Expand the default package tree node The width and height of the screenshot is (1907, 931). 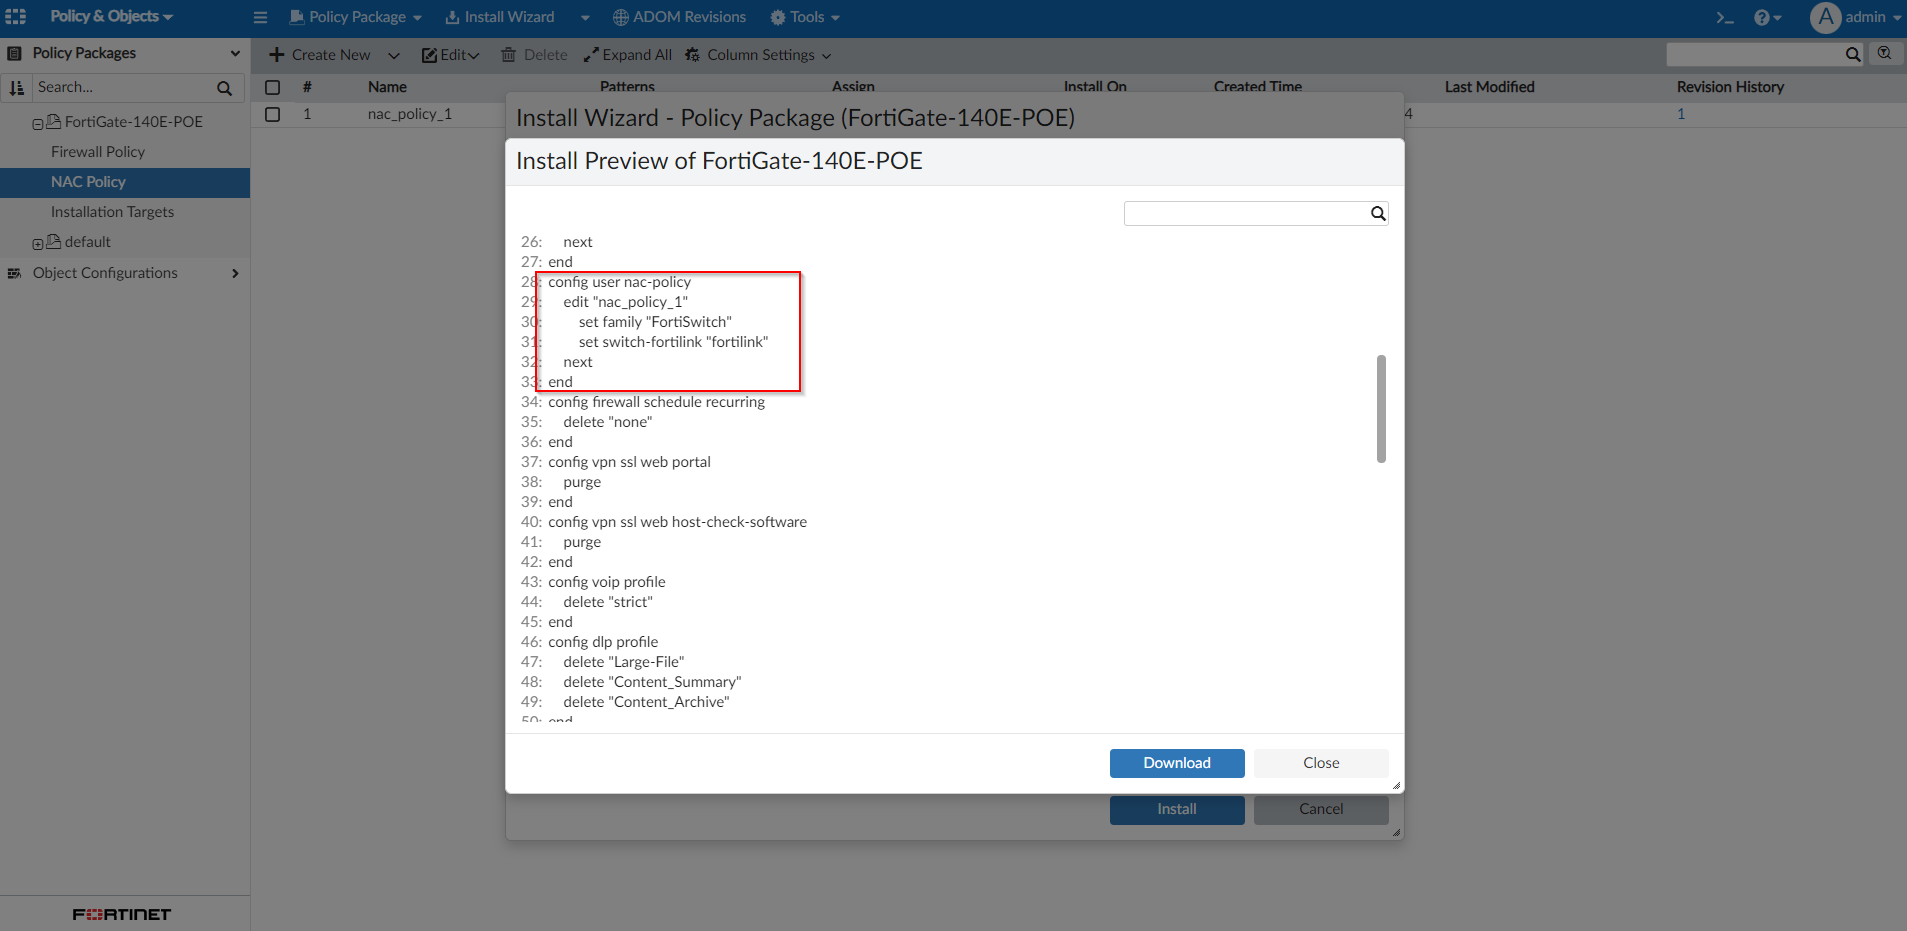click(38, 244)
